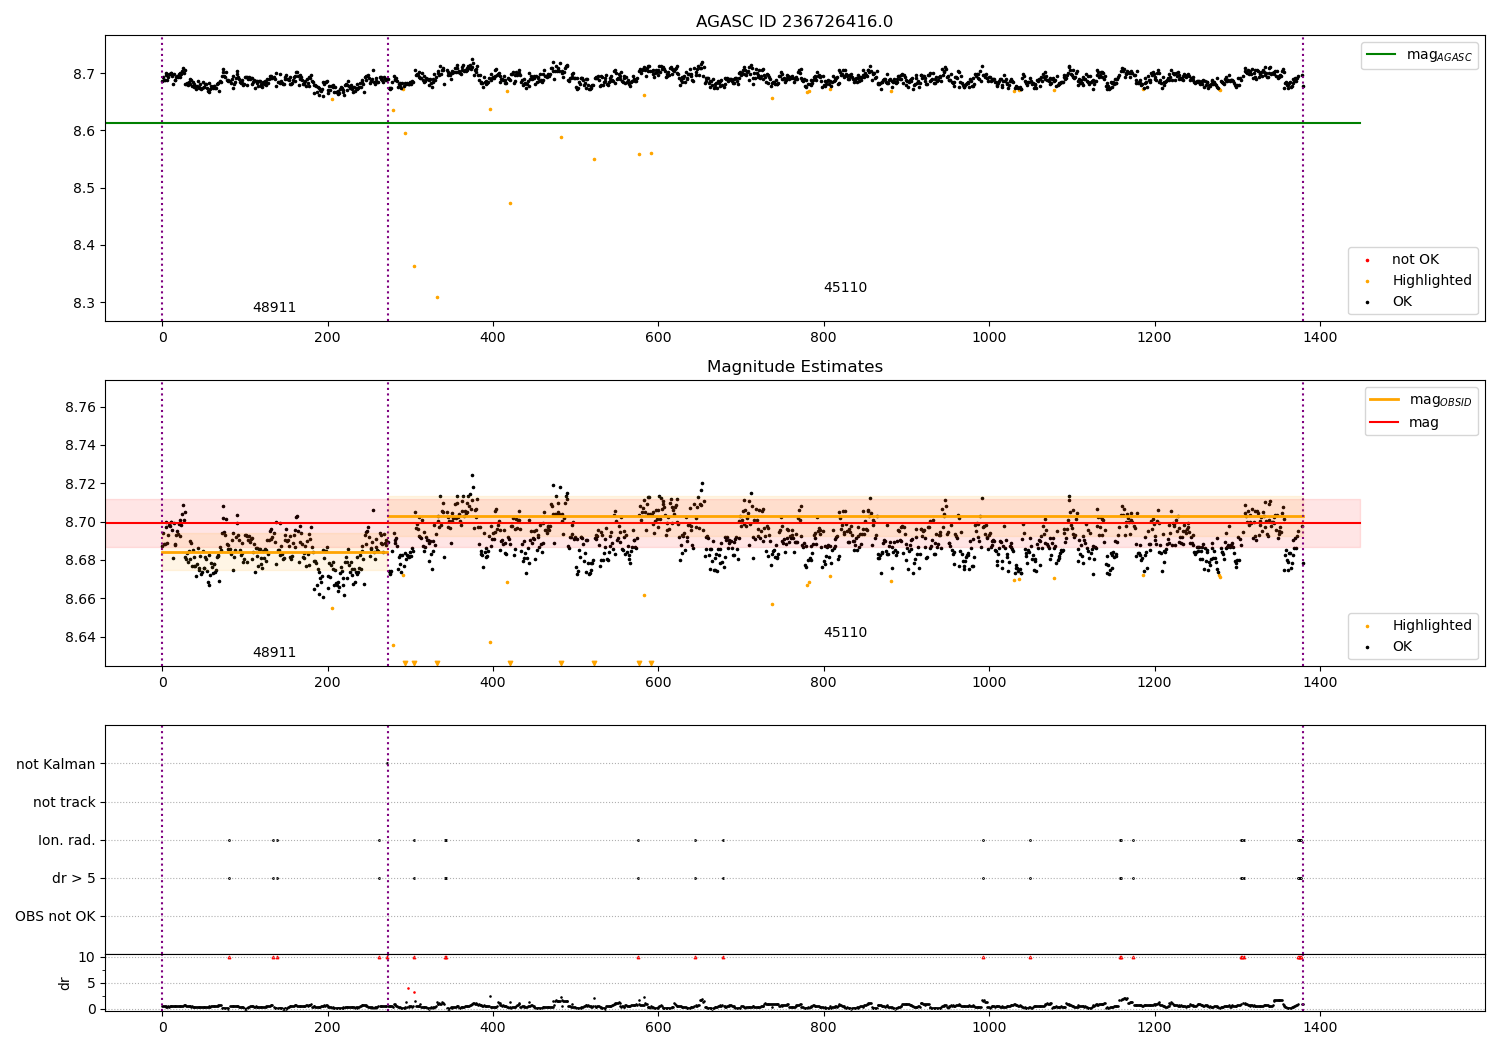The height and width of the screenshot is (1050, 1500).
Task: Click the "dr > 5" axis label
Action: [x=74, y=878]
